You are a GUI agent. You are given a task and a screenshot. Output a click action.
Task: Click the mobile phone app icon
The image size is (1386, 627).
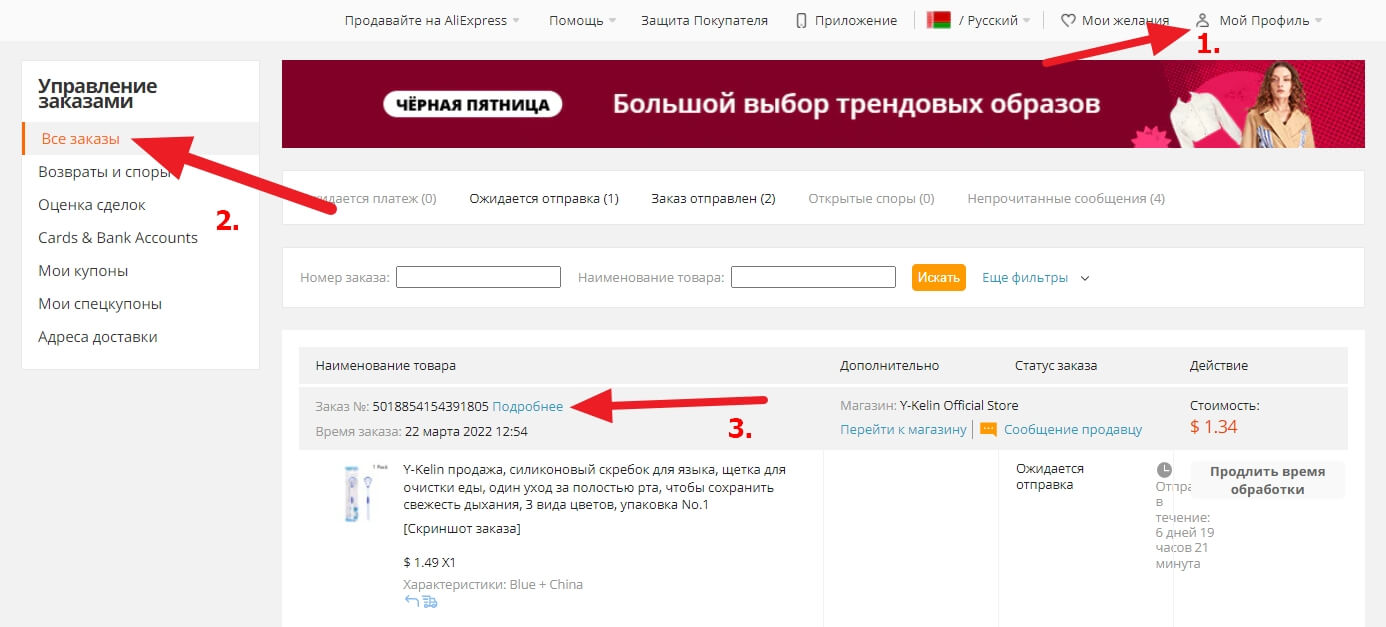[801, 20]
